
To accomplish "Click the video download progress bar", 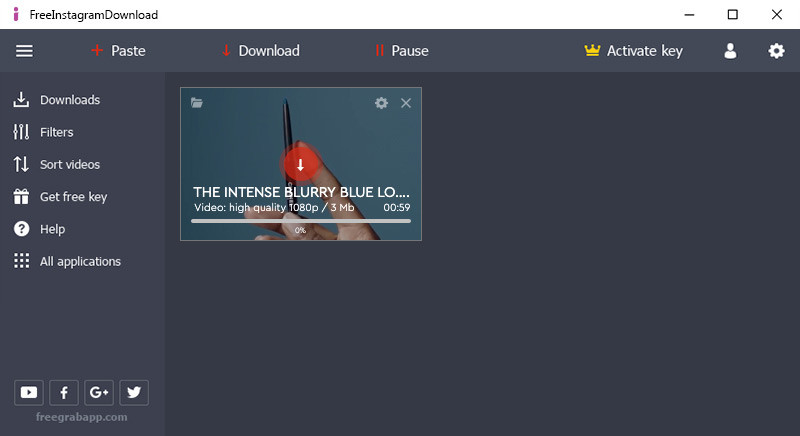I will click(301, 221).
